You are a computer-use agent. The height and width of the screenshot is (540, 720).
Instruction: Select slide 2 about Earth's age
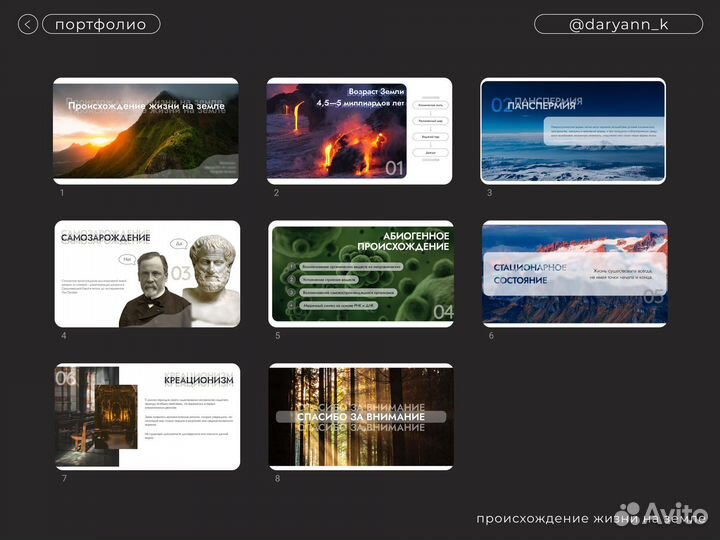click(x=359, y=130)
